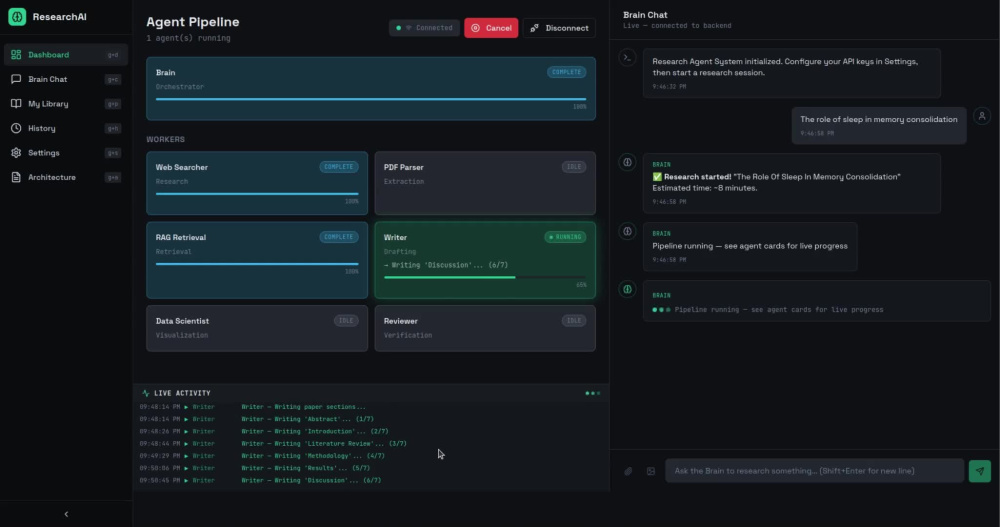This screenshot has width=1000, height=527.
Task: Click user message about sleep and memory
Action: click(879, 125)
